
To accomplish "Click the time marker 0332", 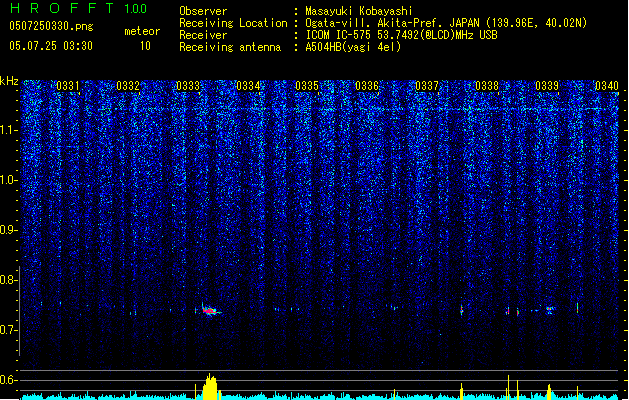I will click(128, 86).
